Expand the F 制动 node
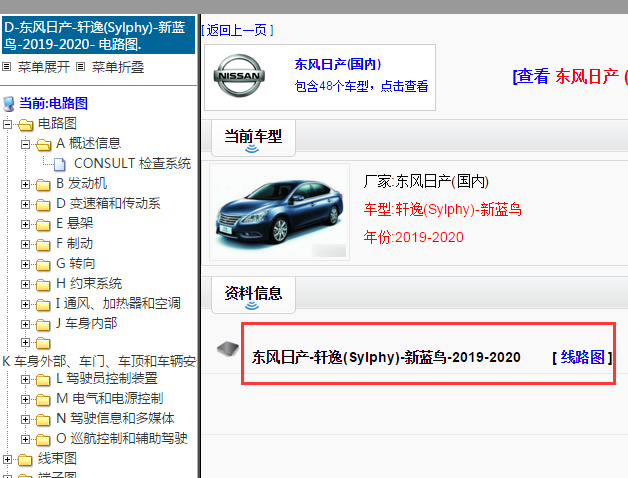This screenshot has height=478, width=628. 25,244
